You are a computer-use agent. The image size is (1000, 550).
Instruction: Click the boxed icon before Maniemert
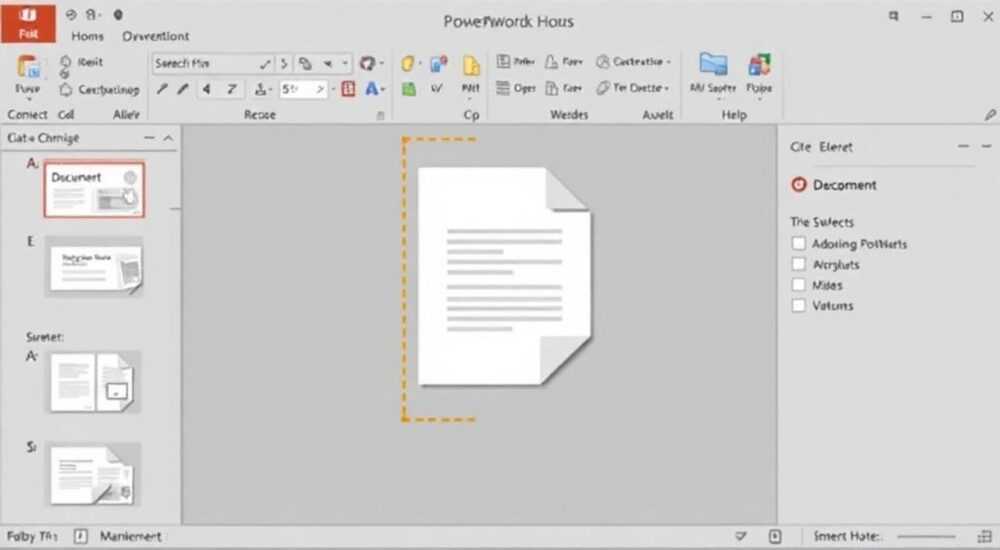point(80,536)
